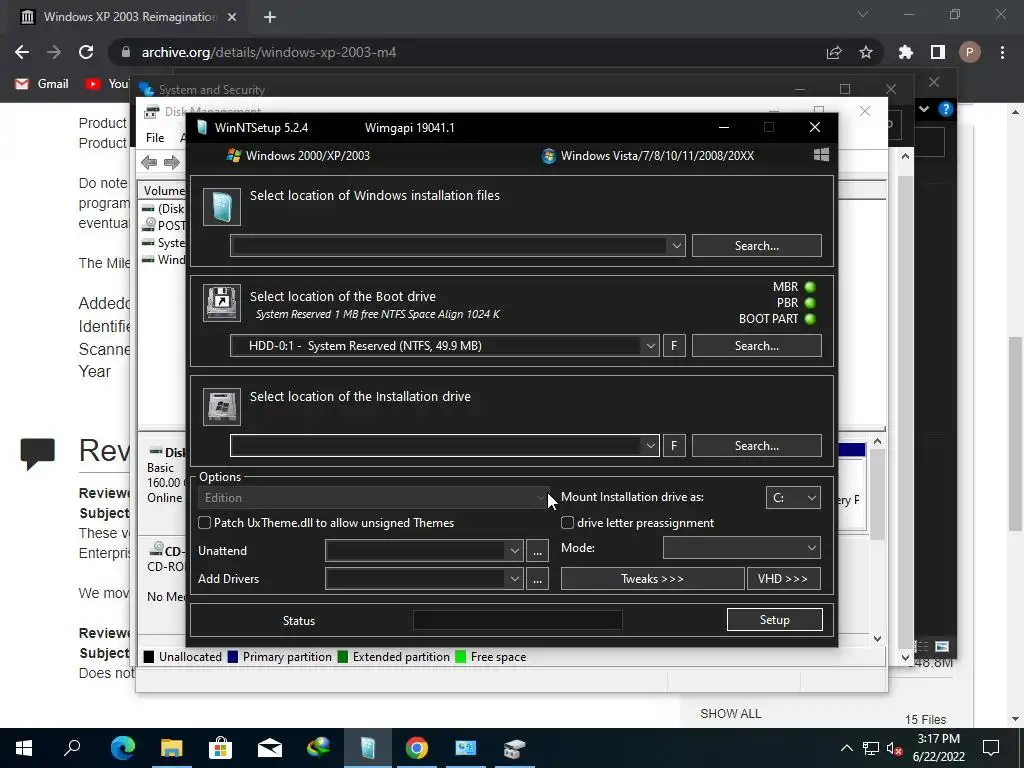Open File Explorer from taskbar
The image size is (1024, 768).
click(x=172, y=748)
